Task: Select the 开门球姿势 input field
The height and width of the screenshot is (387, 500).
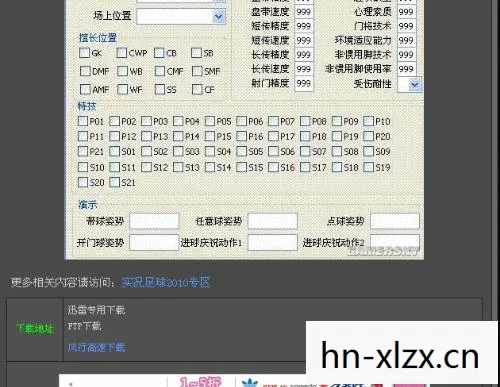Action: tap(154, 242)
